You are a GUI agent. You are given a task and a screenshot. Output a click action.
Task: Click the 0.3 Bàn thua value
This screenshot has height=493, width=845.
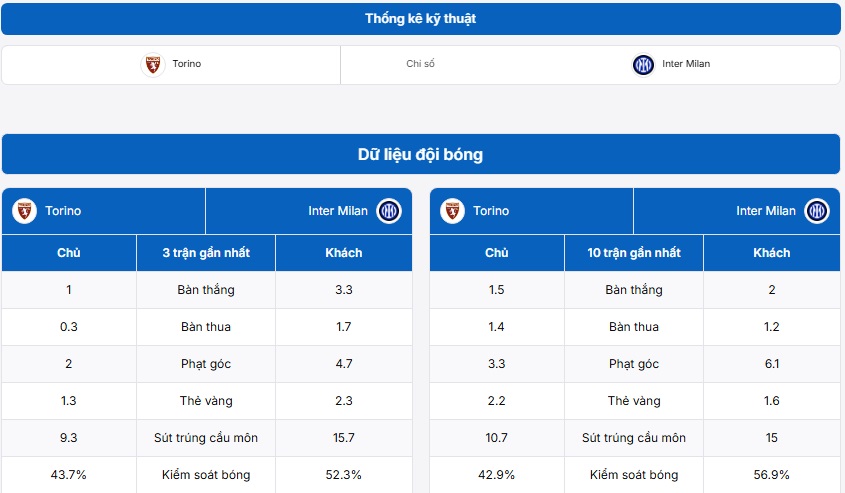(x=69, y=327)
